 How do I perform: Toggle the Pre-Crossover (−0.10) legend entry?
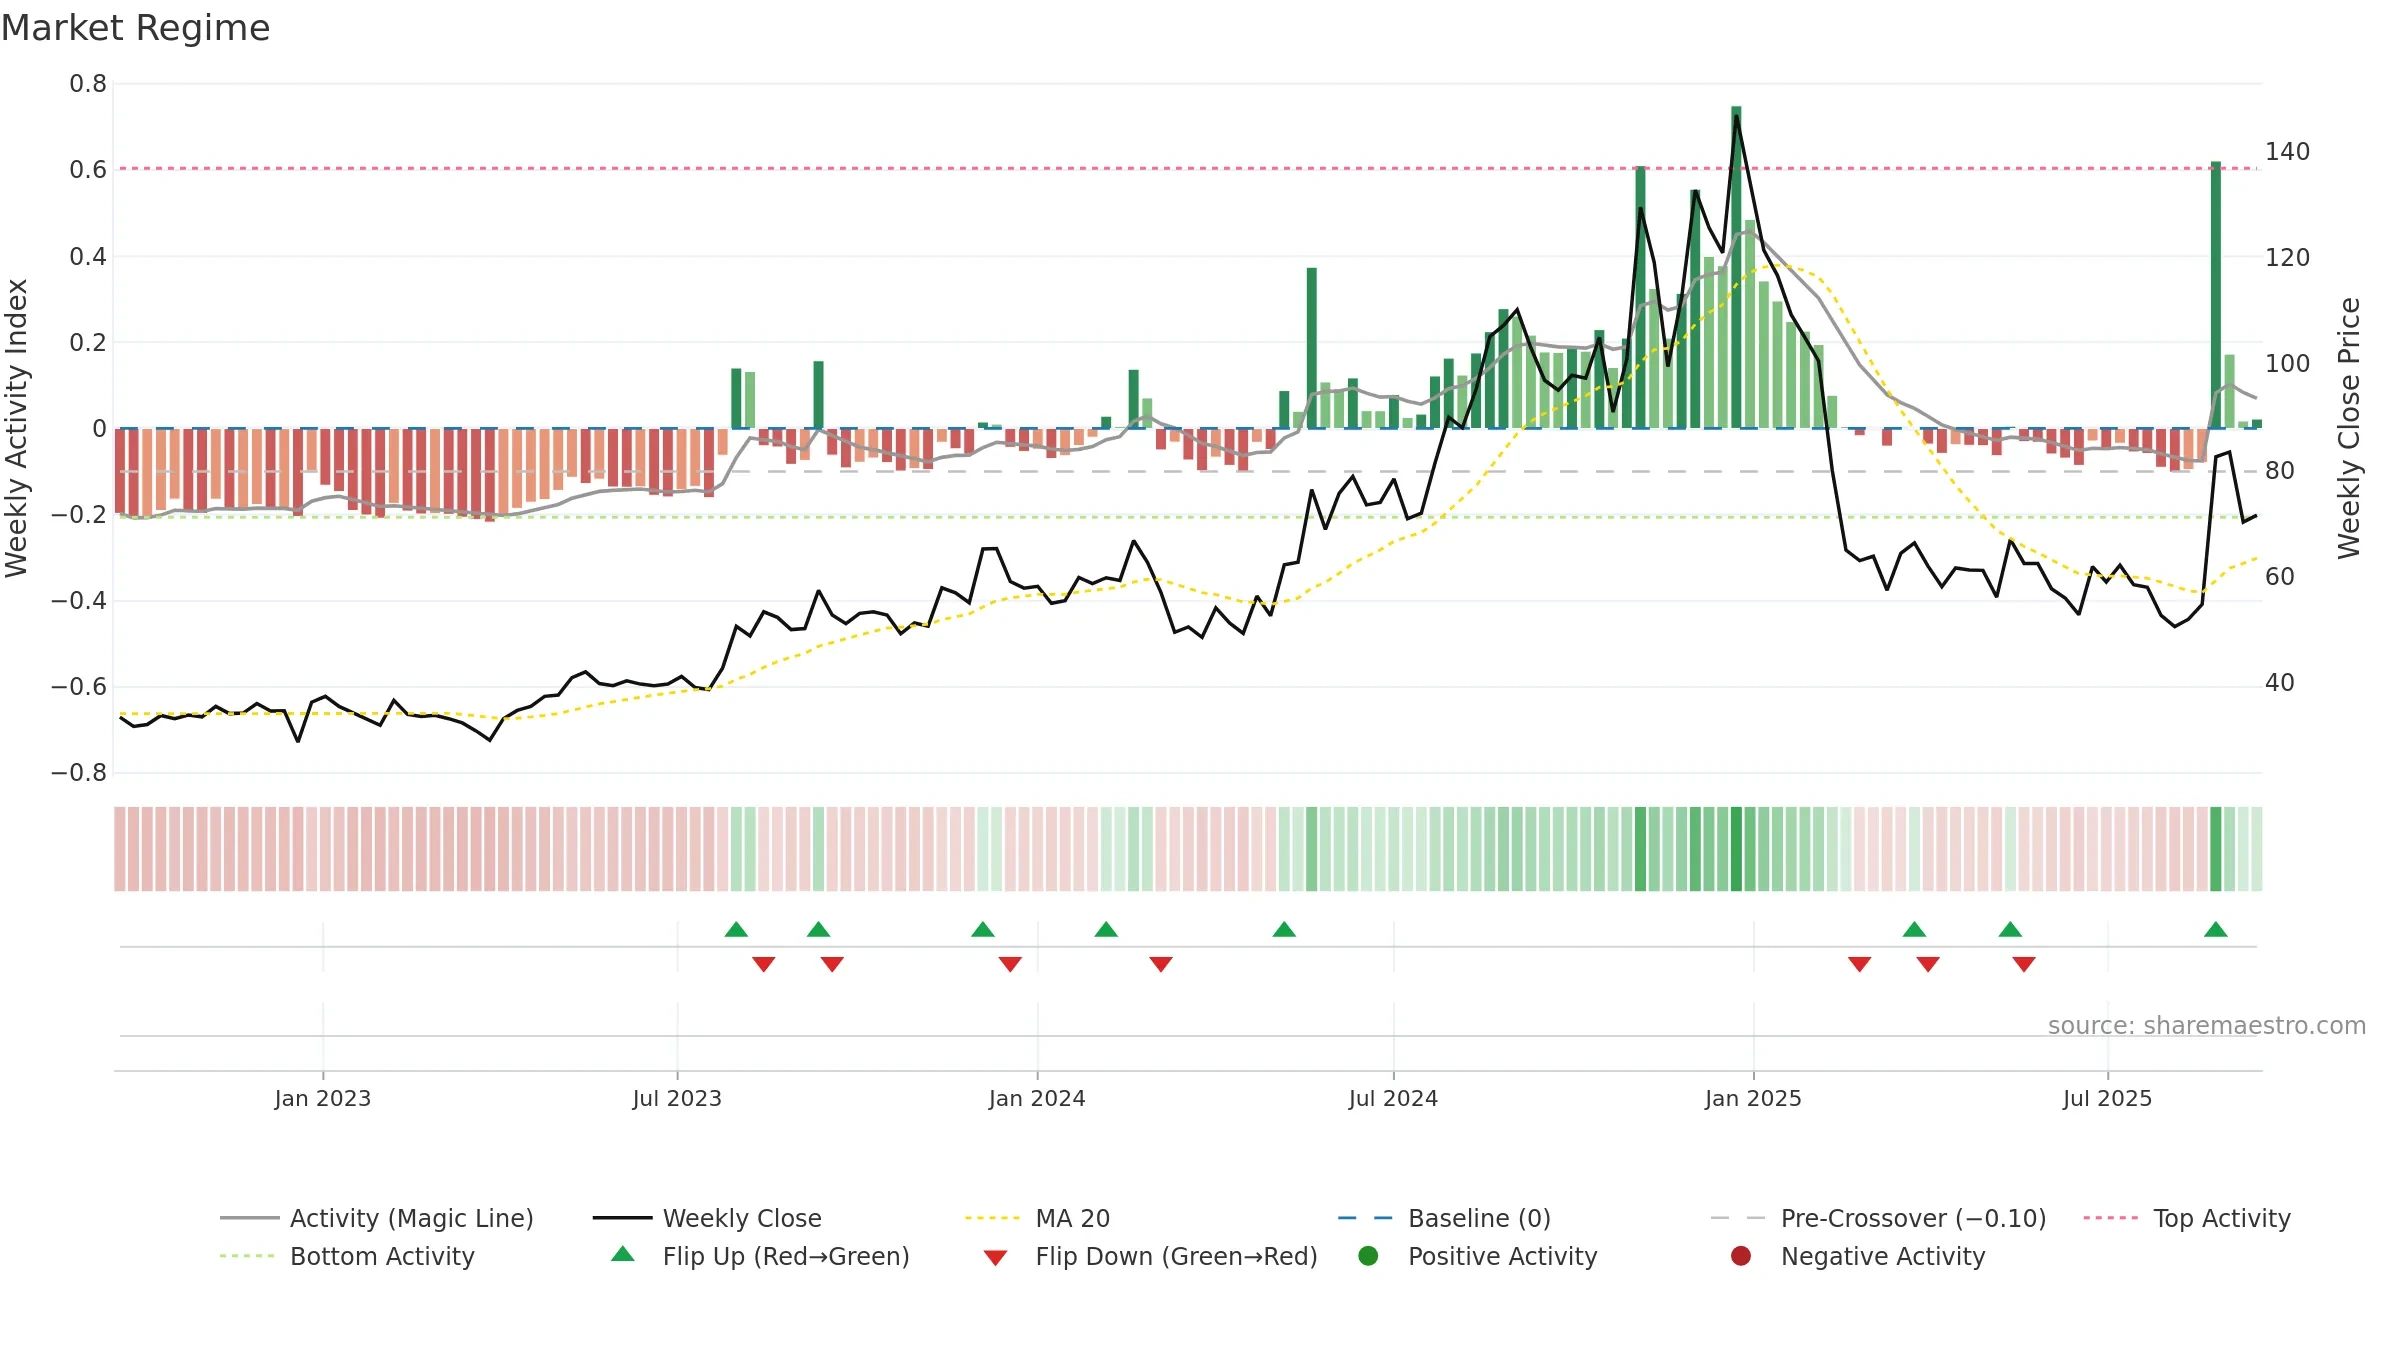pos(1879,1218)
